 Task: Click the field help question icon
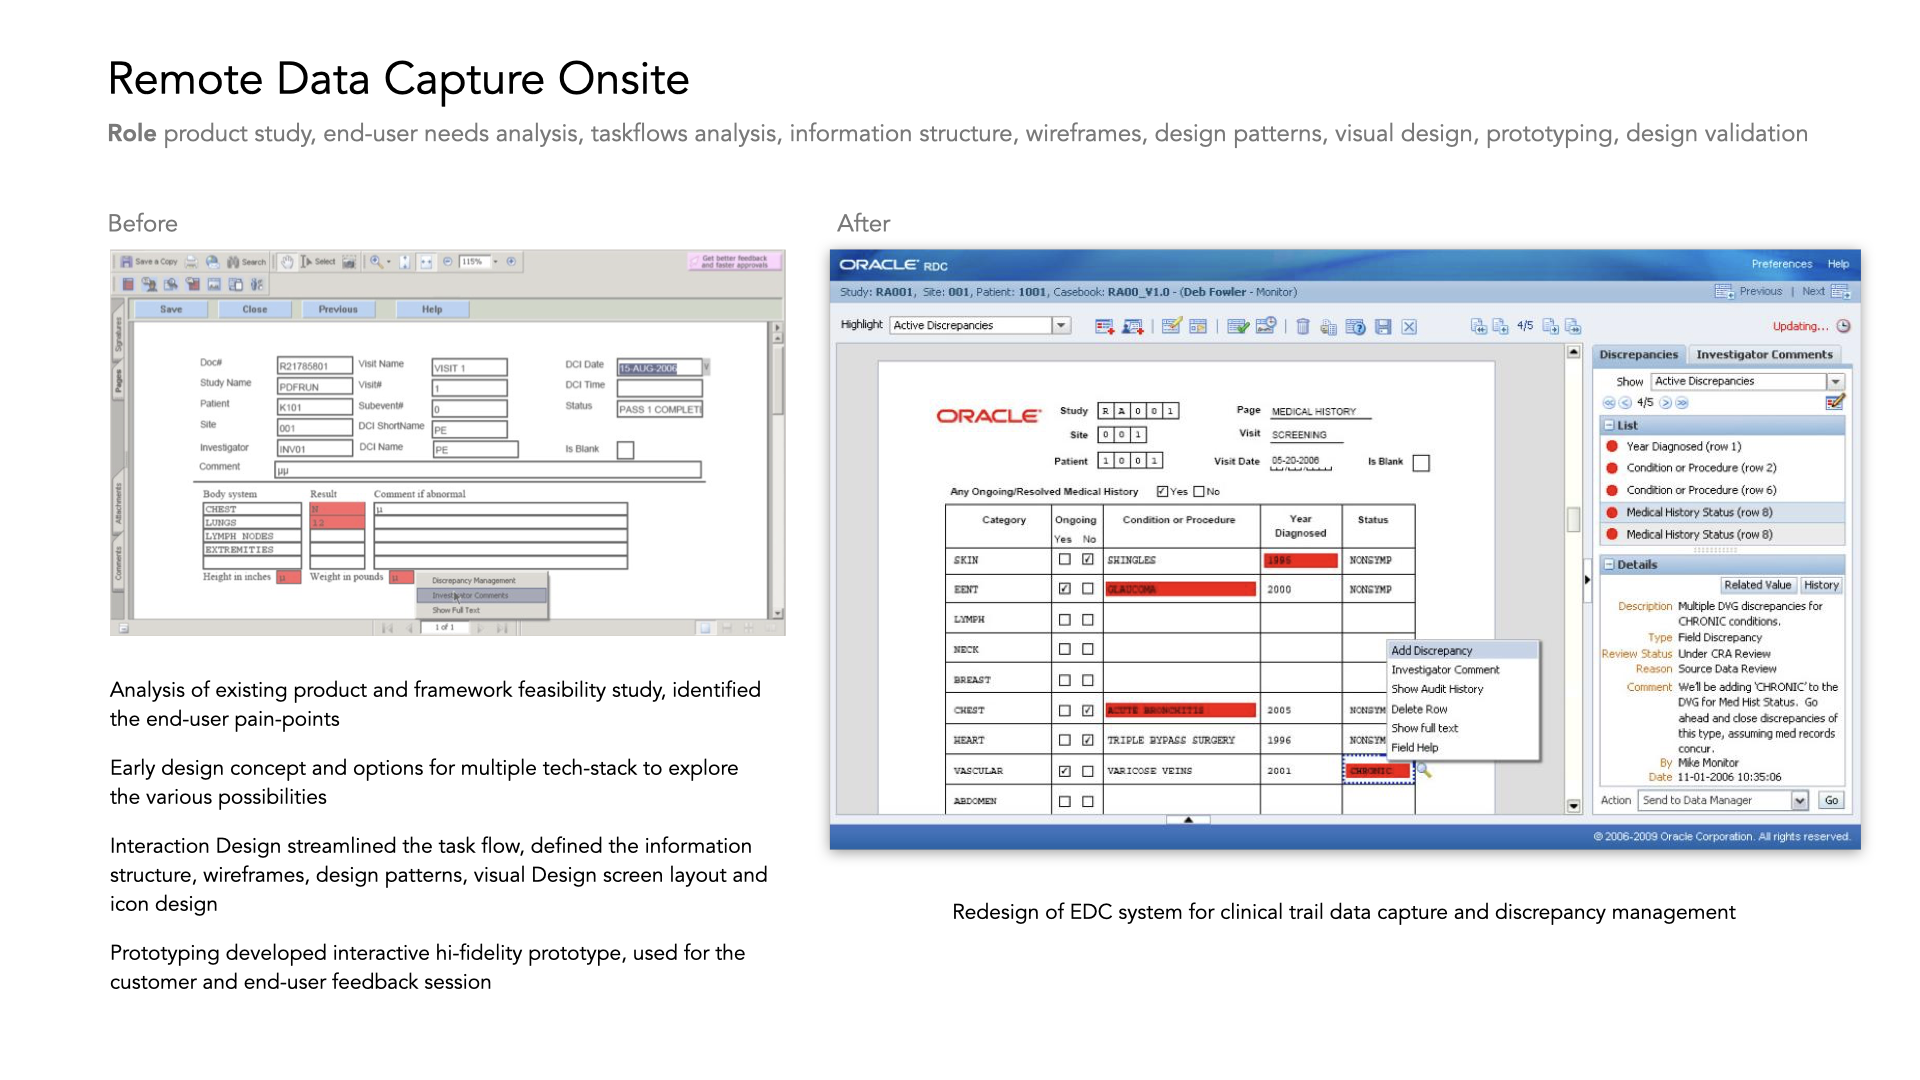click(1356, 326)
